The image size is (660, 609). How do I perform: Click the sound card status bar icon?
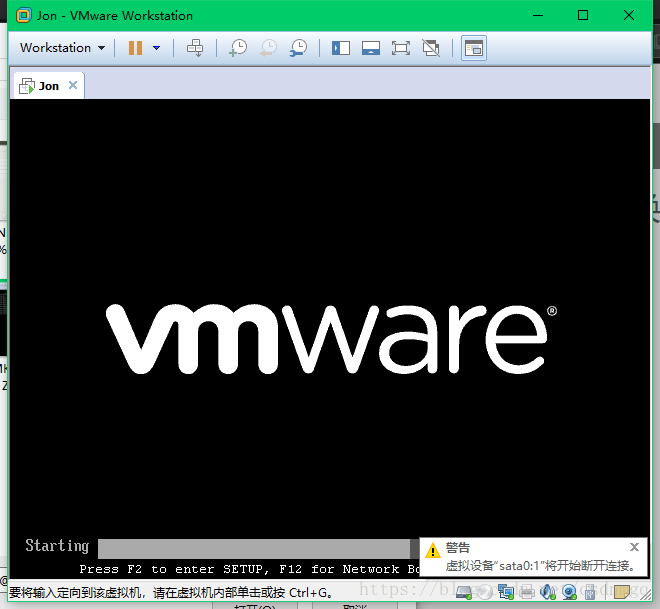[548, 592]
